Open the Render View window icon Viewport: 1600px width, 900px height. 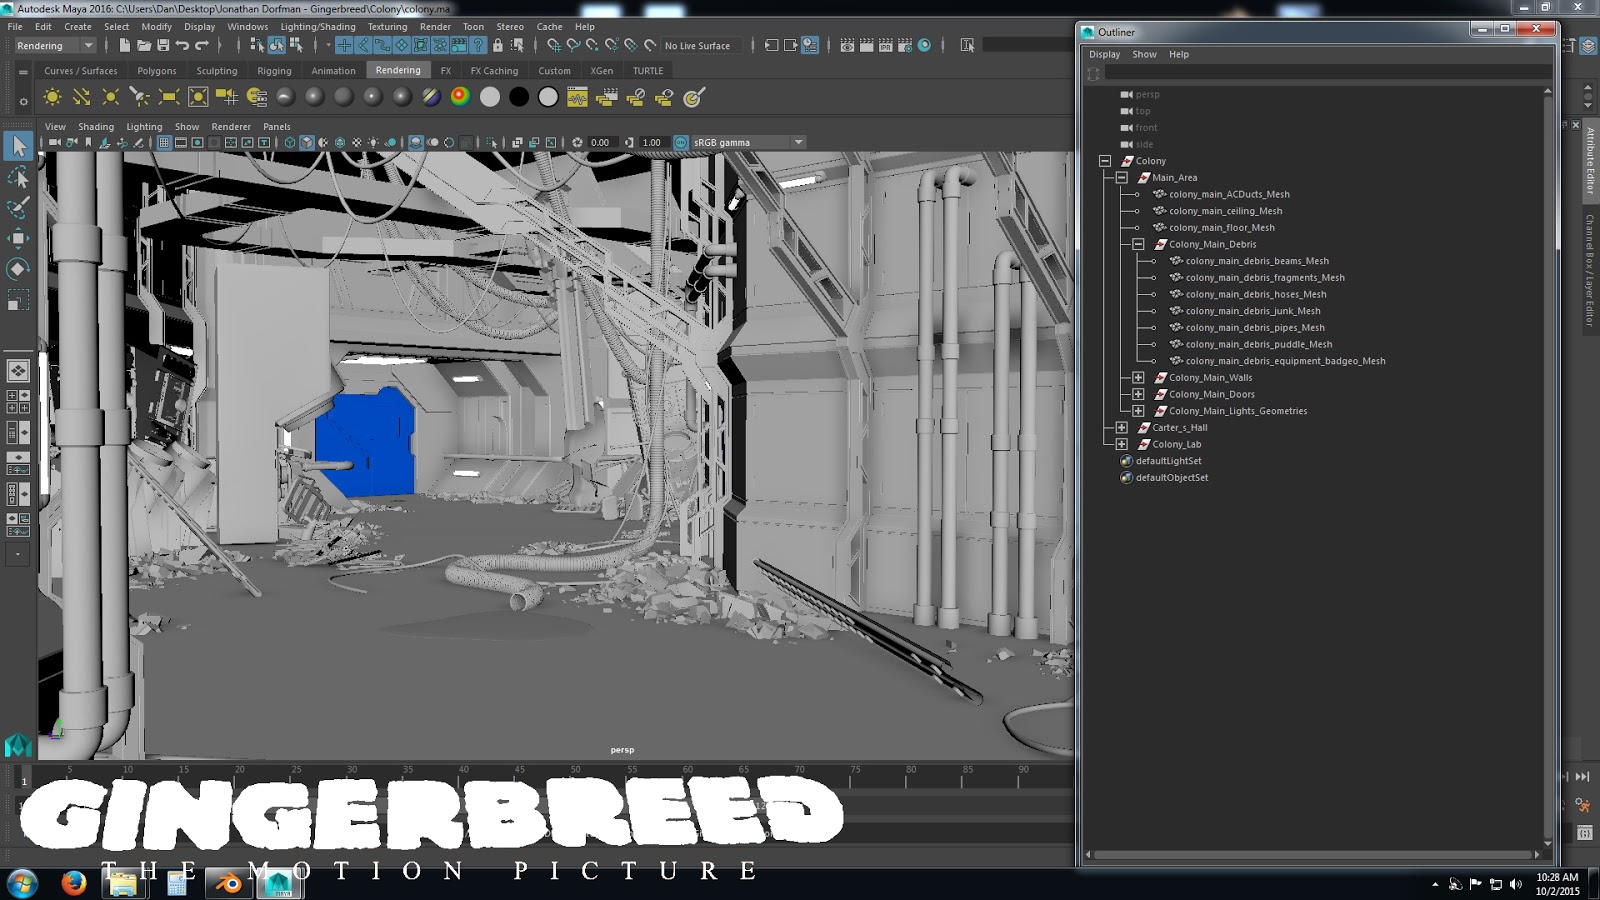pyautogui.click(x=847, y=45)
